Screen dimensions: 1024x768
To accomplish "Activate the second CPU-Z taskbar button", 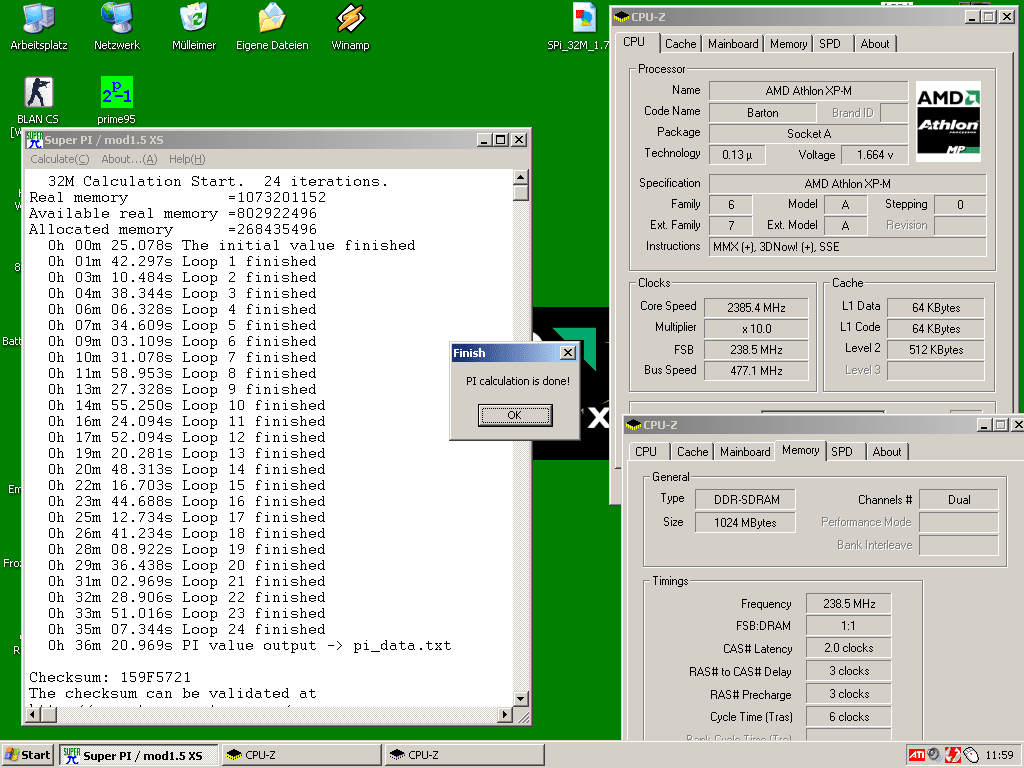I will coord(464,755).
